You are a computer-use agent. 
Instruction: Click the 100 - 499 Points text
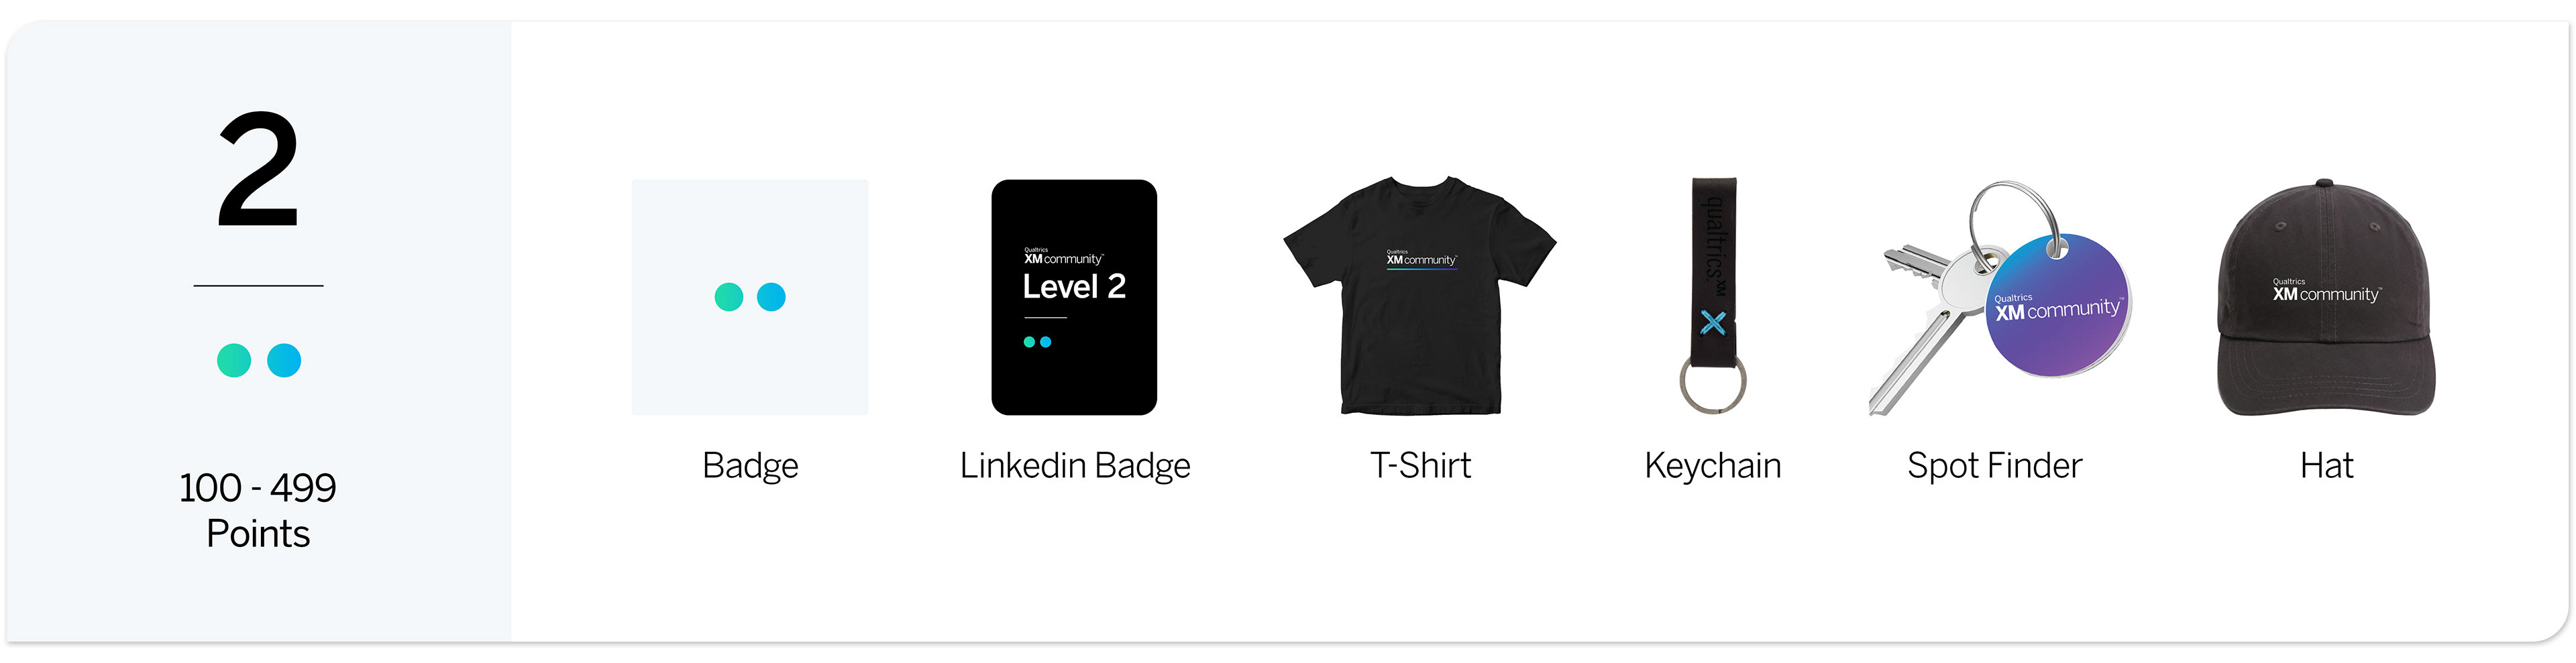click(x=258, y=510)
